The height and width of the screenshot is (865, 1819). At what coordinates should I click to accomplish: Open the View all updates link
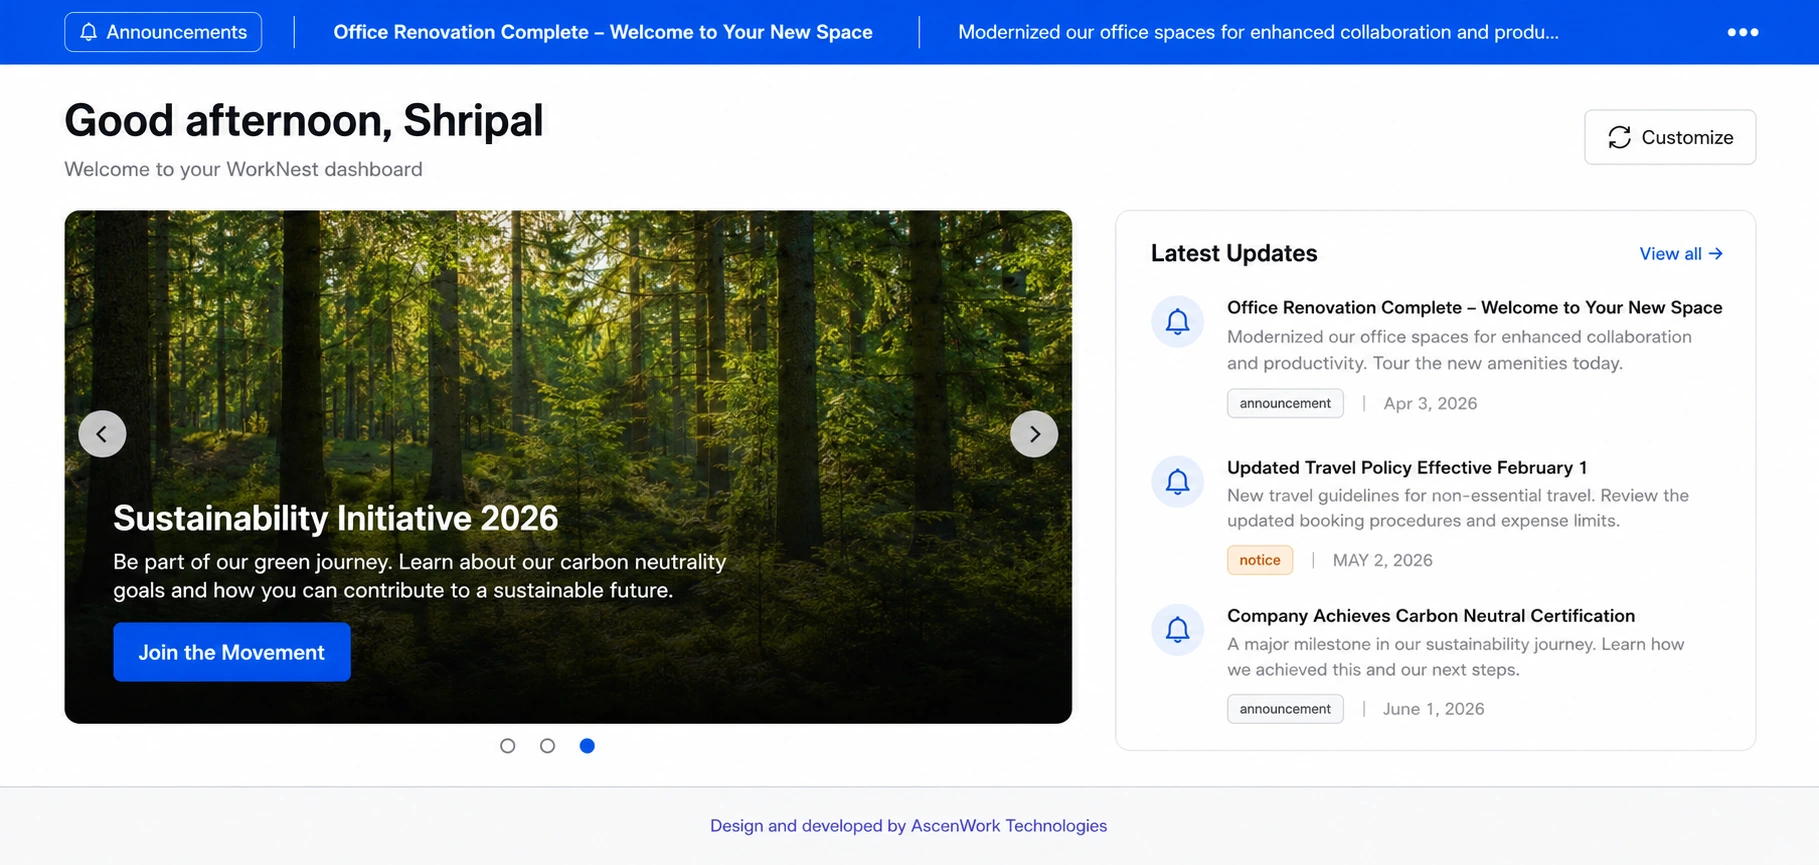click(1681, 254)
